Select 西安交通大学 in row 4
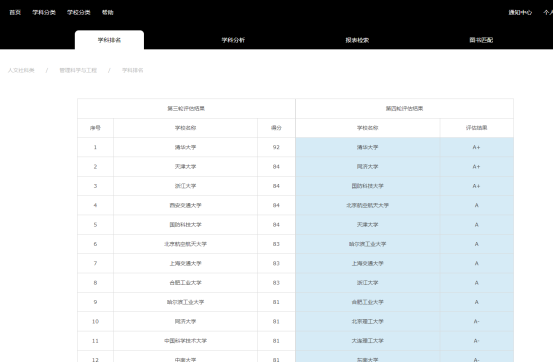Image resolution: width=554 pixels, height=363 pixels. pos(185,205)
